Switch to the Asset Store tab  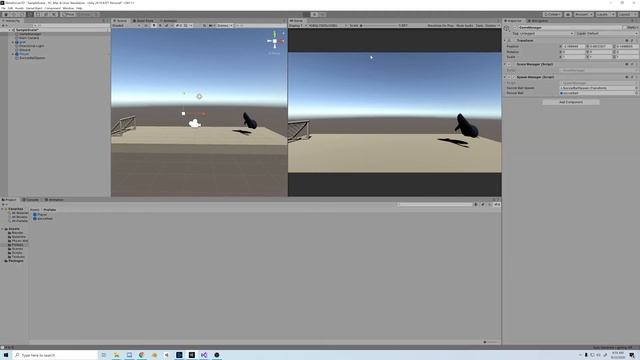click(x=144, y=20)
